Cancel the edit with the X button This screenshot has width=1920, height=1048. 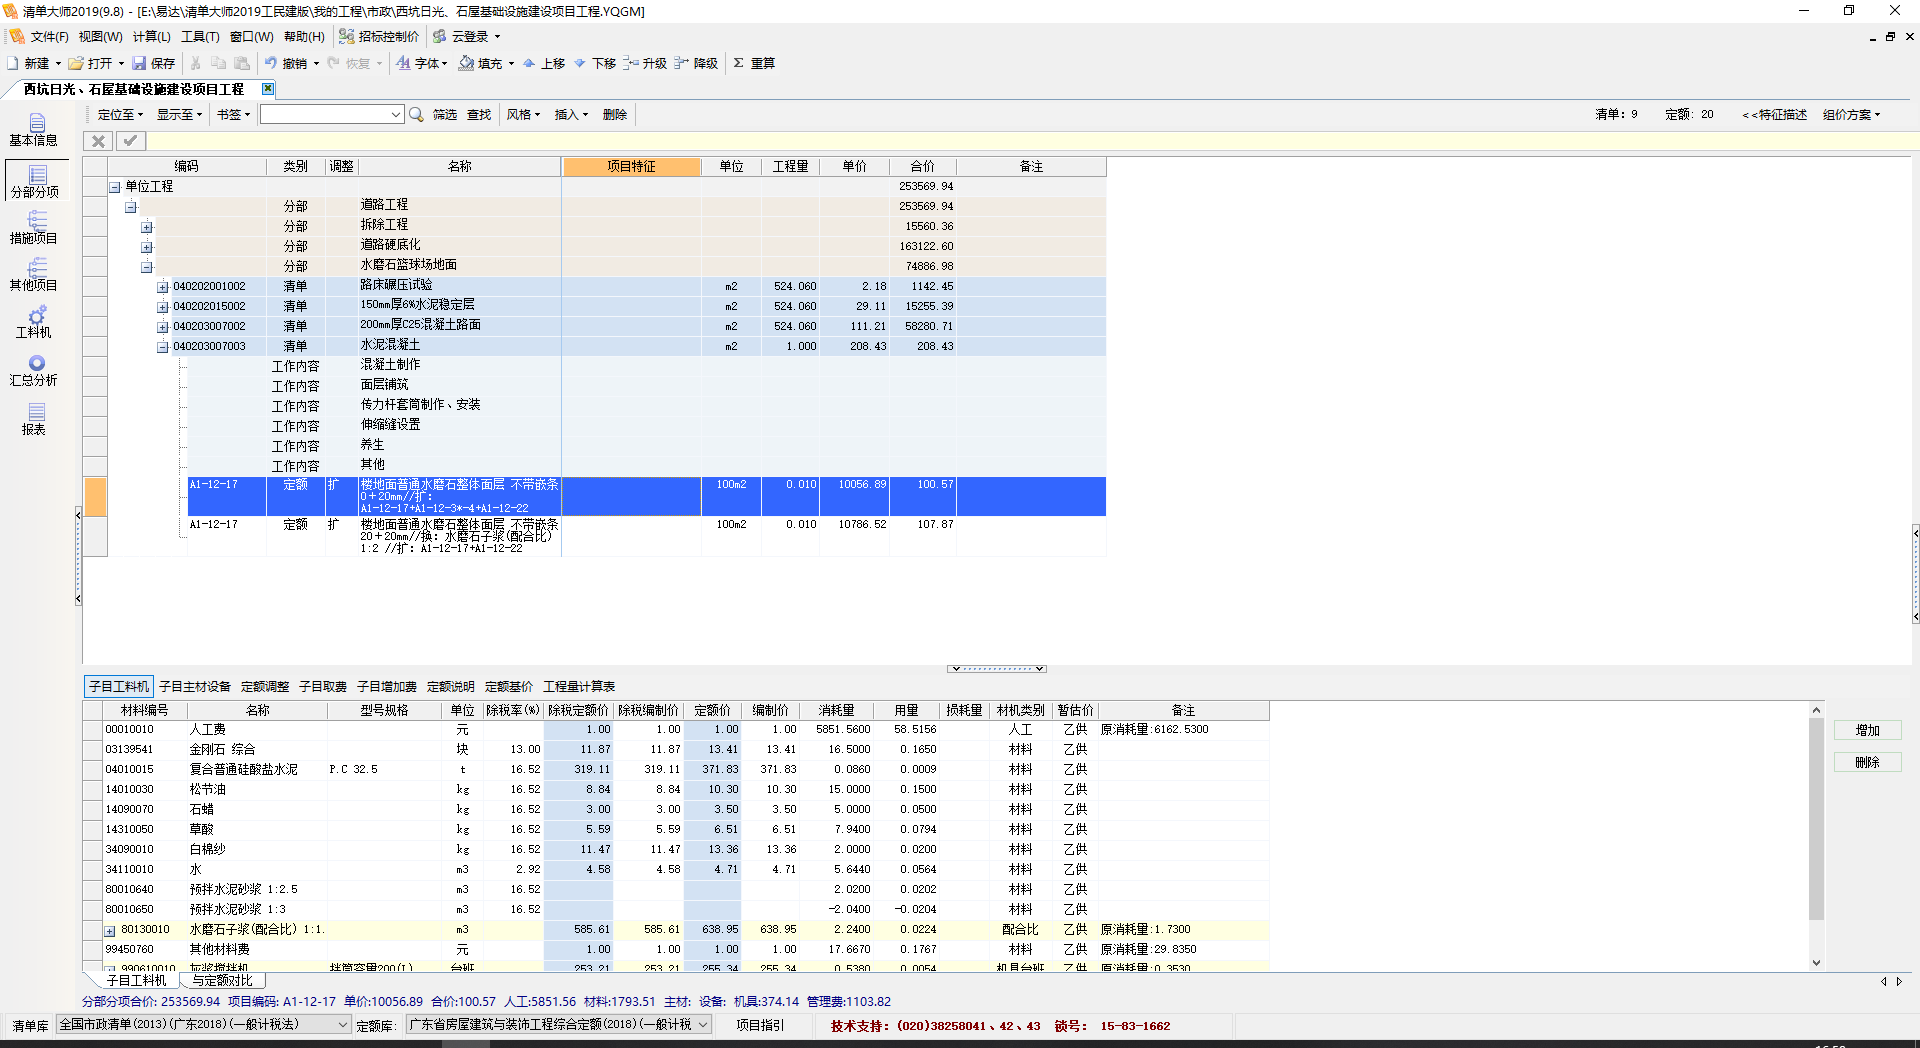click(98, 141)
